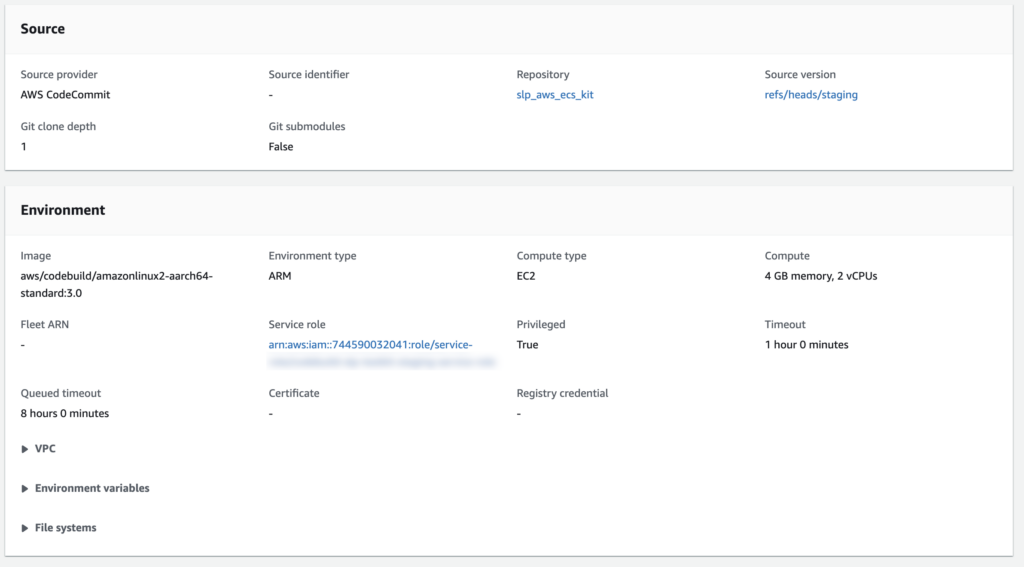The width and height of the screenshot is (1024, 567).
Task: Click the Source section heading
Action: 43,29
